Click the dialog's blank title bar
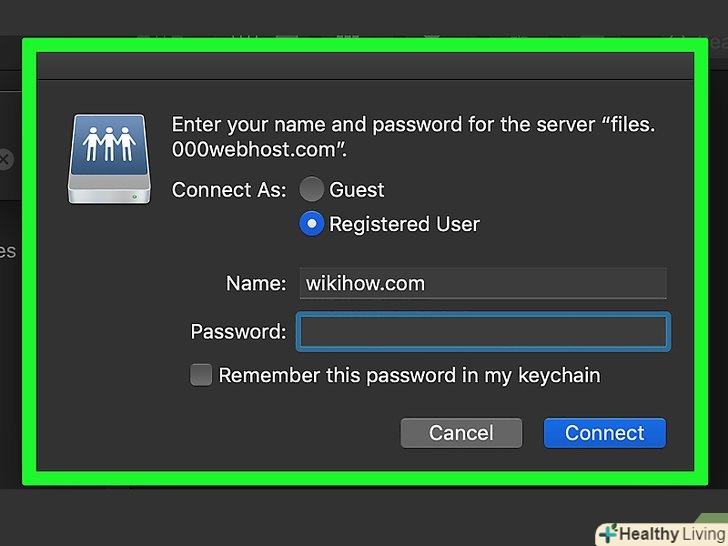Image resolution: width=728 pixels, height=546 pixels. [x=364, y=65]
